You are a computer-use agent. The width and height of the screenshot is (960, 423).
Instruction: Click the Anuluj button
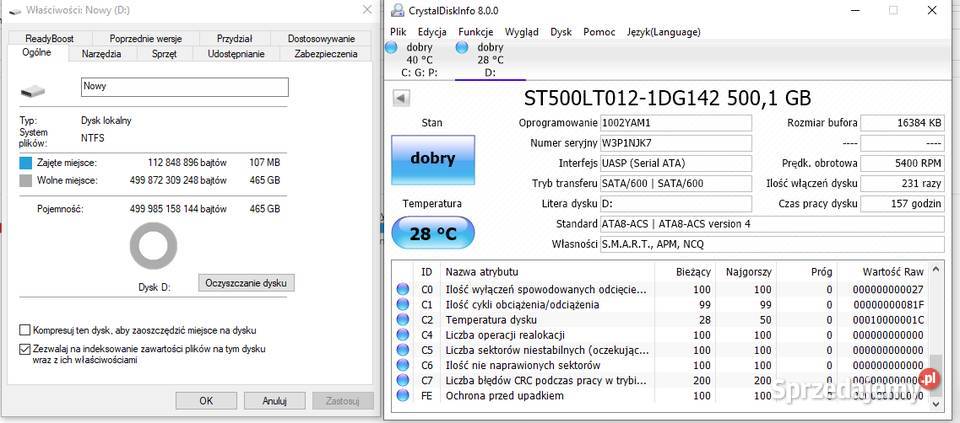pyautogui.click(x=274, y=401)
